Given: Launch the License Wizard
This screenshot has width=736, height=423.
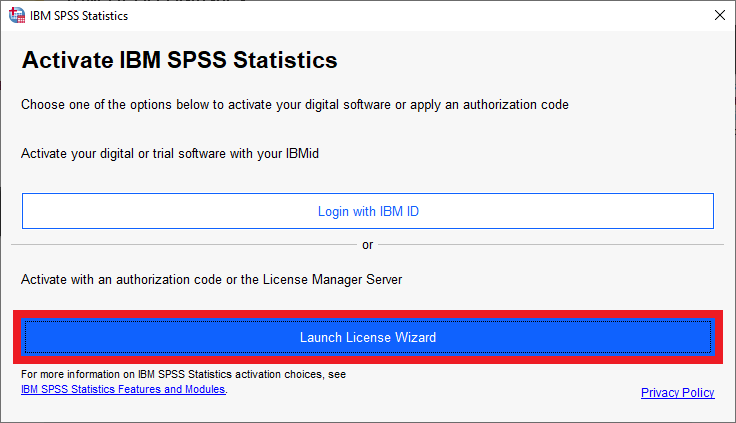Looking at the screenshot, I should point(368,337).
